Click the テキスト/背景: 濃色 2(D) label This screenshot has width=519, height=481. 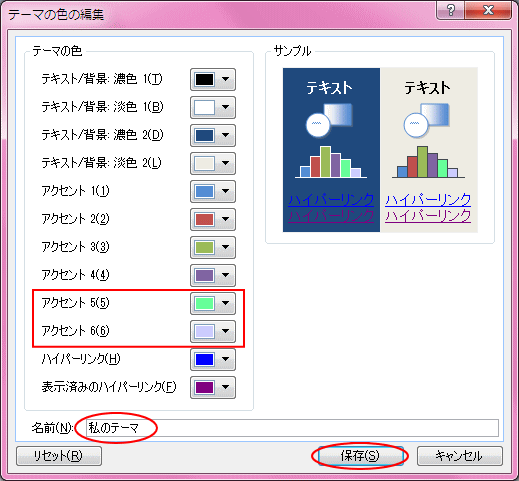(102, 135)
